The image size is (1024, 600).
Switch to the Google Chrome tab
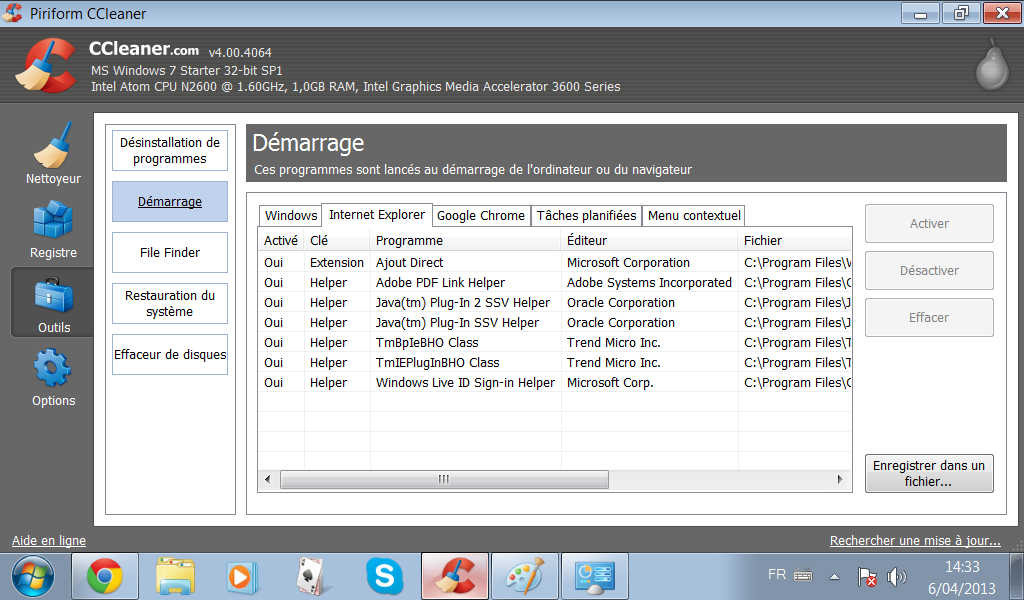click(x=481, y=215)
